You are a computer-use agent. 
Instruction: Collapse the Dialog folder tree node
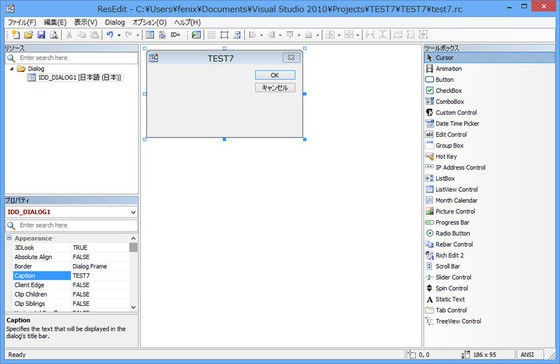[x=12, y=69]
